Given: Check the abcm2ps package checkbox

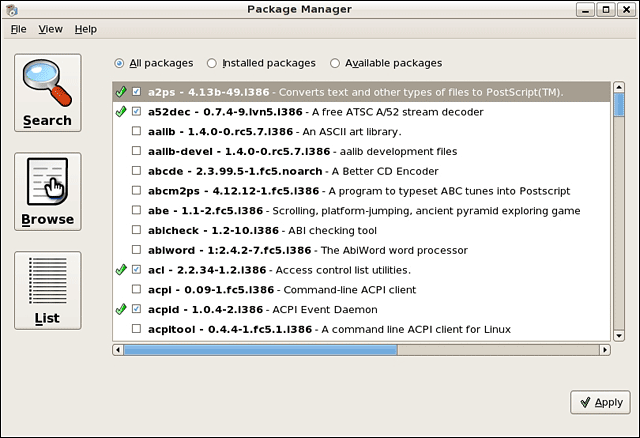Looking at the screenshot, I should [x=136, y=190].
